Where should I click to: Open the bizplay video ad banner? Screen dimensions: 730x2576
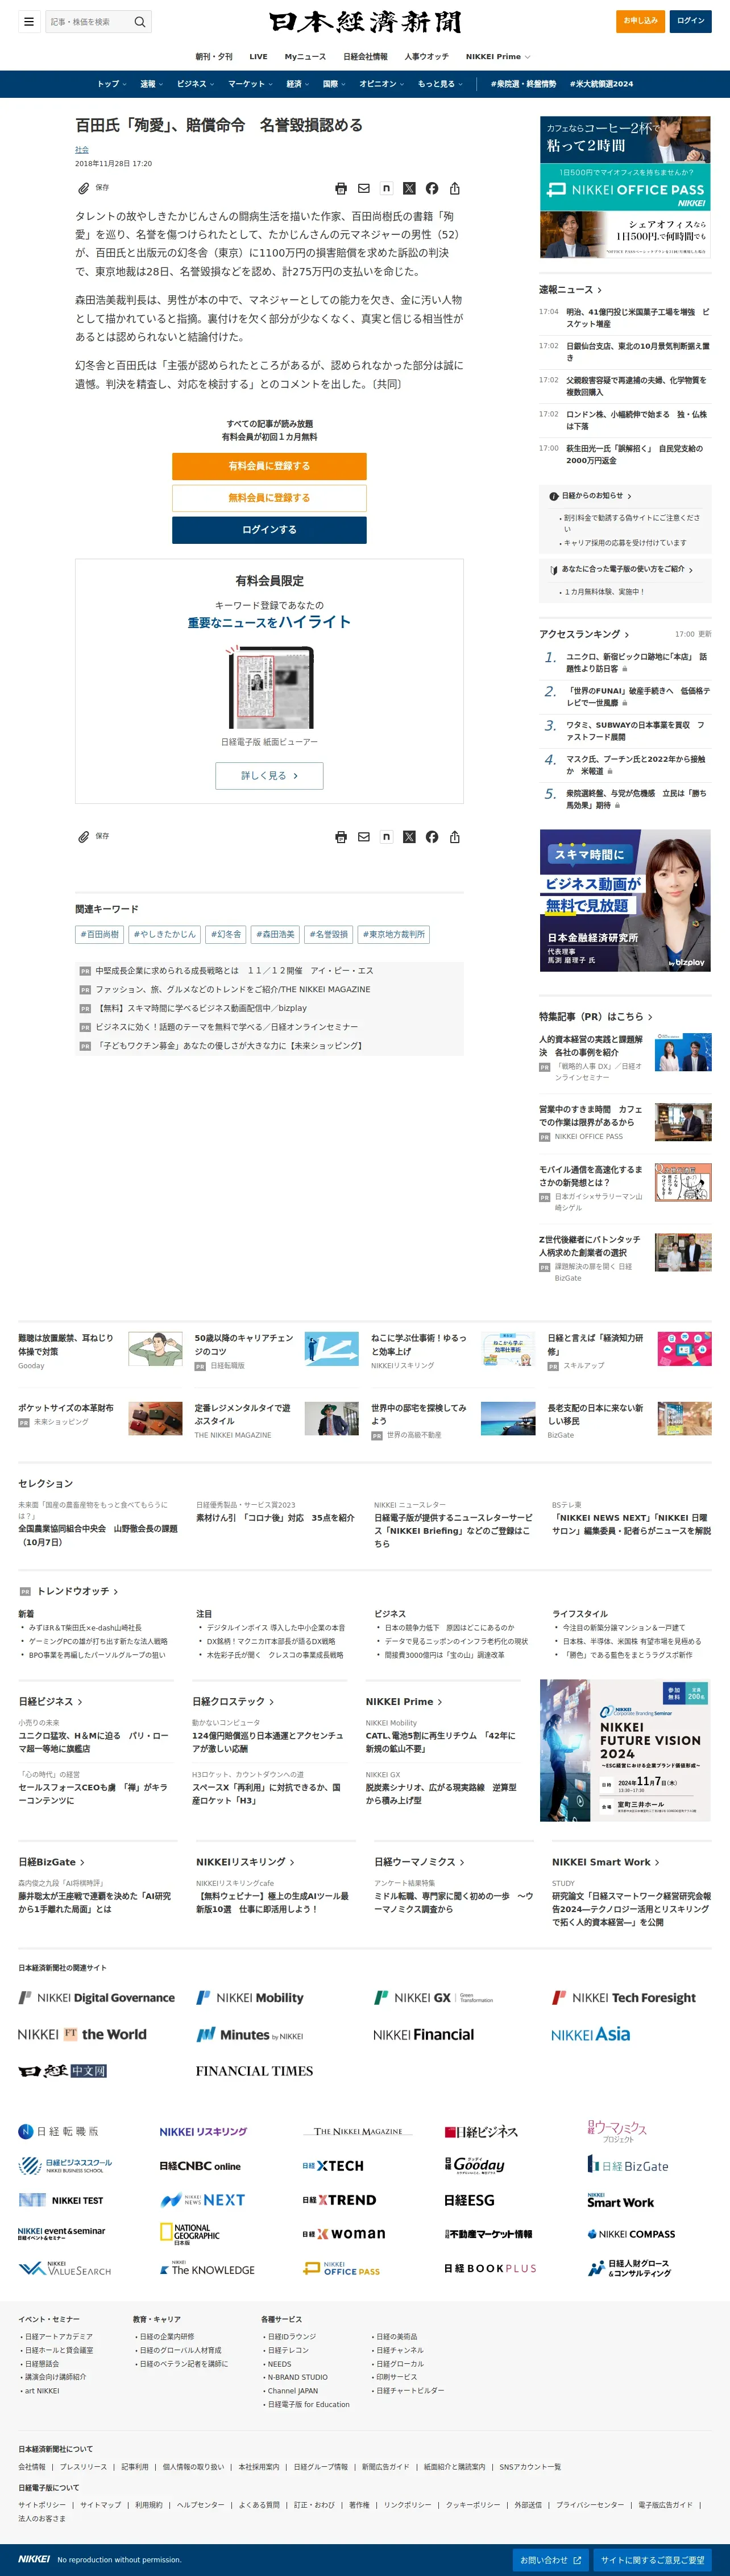pyautogui.click(x=625, y=900)
